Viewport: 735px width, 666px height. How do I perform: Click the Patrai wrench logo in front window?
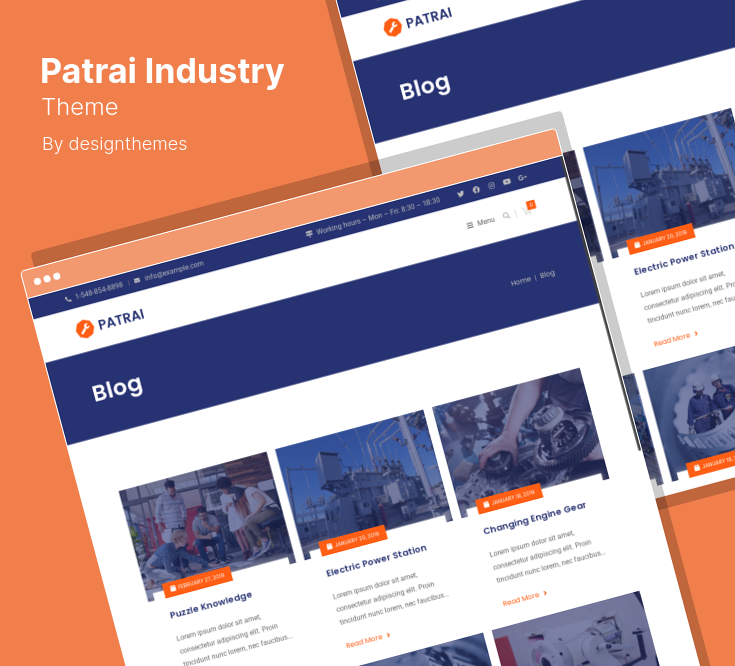click(x=85, y=329)
